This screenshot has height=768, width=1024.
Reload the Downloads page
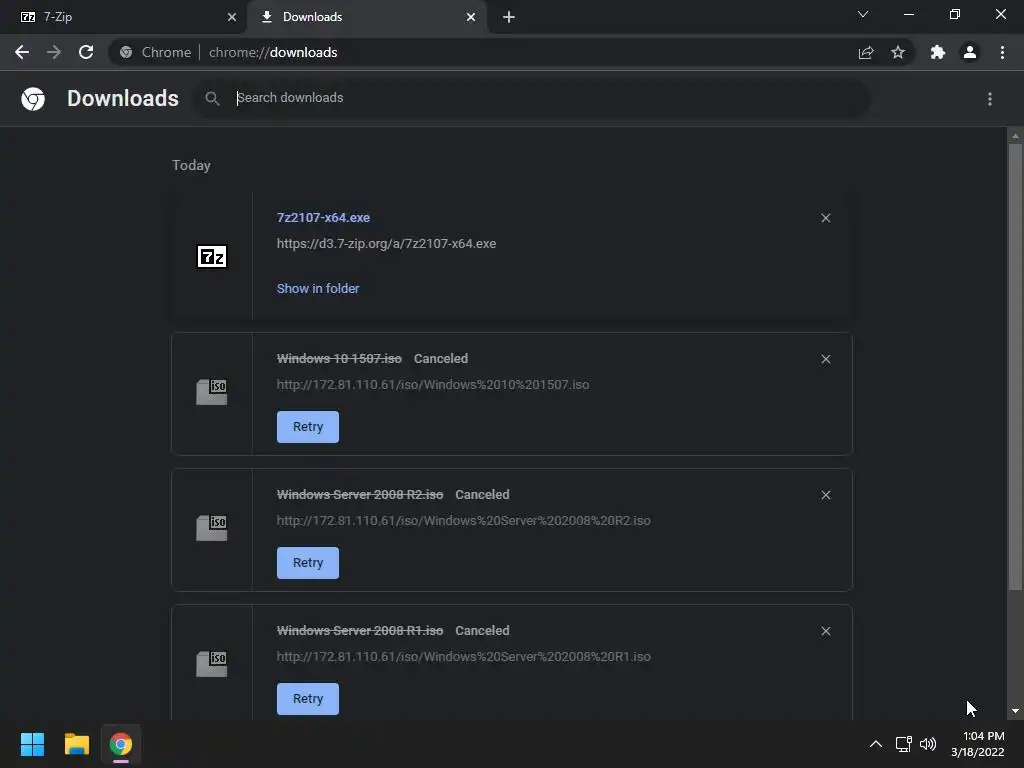[86, 52]
